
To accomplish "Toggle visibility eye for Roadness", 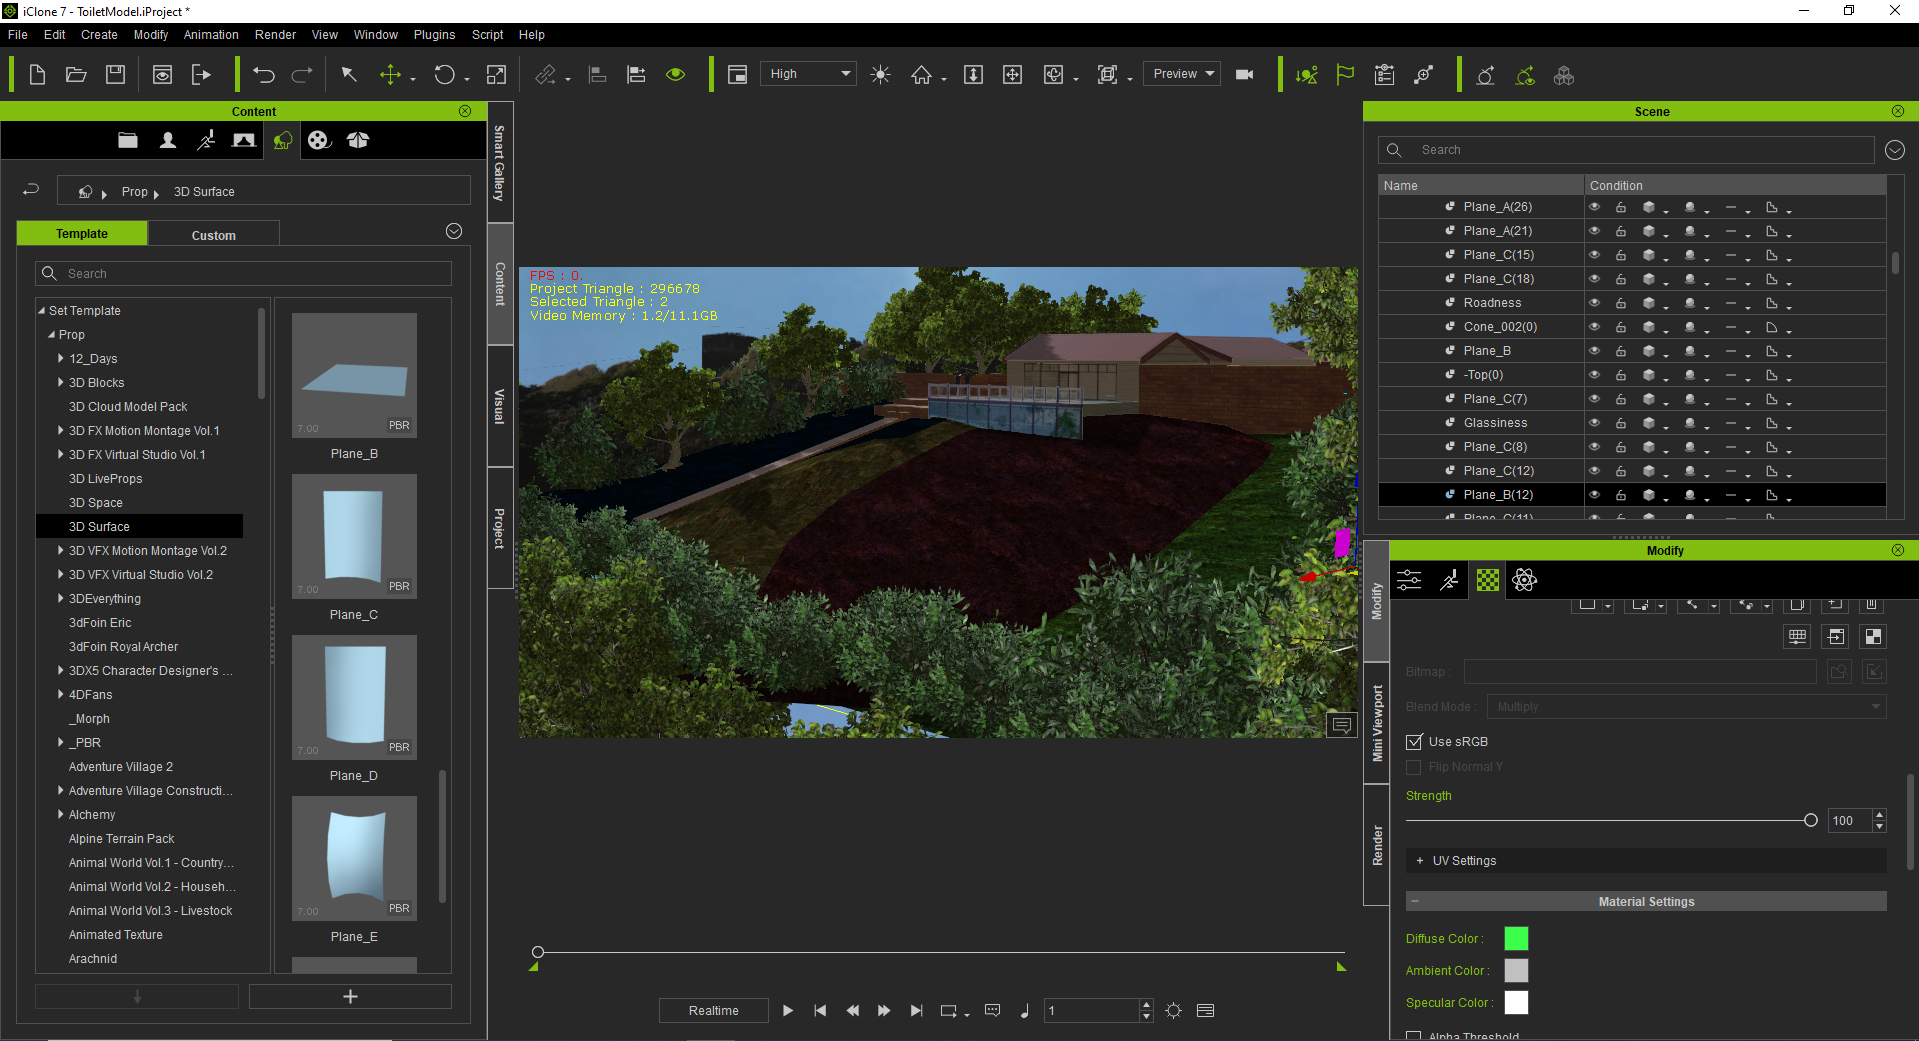I will pos(1595,303).
